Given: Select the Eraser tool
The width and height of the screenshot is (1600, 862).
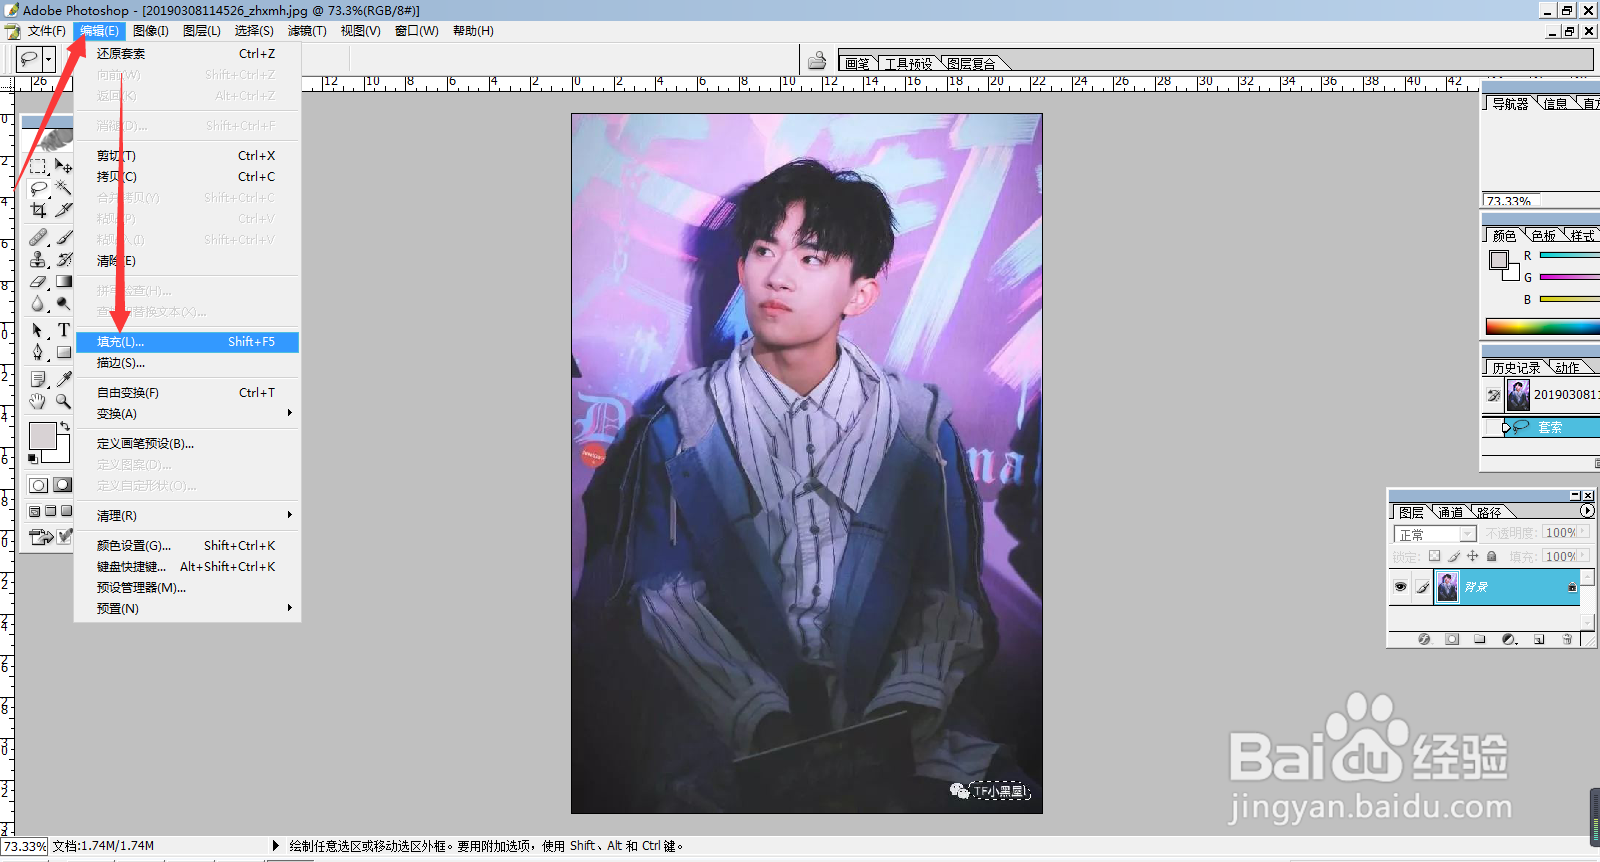Looking at the screenshot, I should click(38, 281).
